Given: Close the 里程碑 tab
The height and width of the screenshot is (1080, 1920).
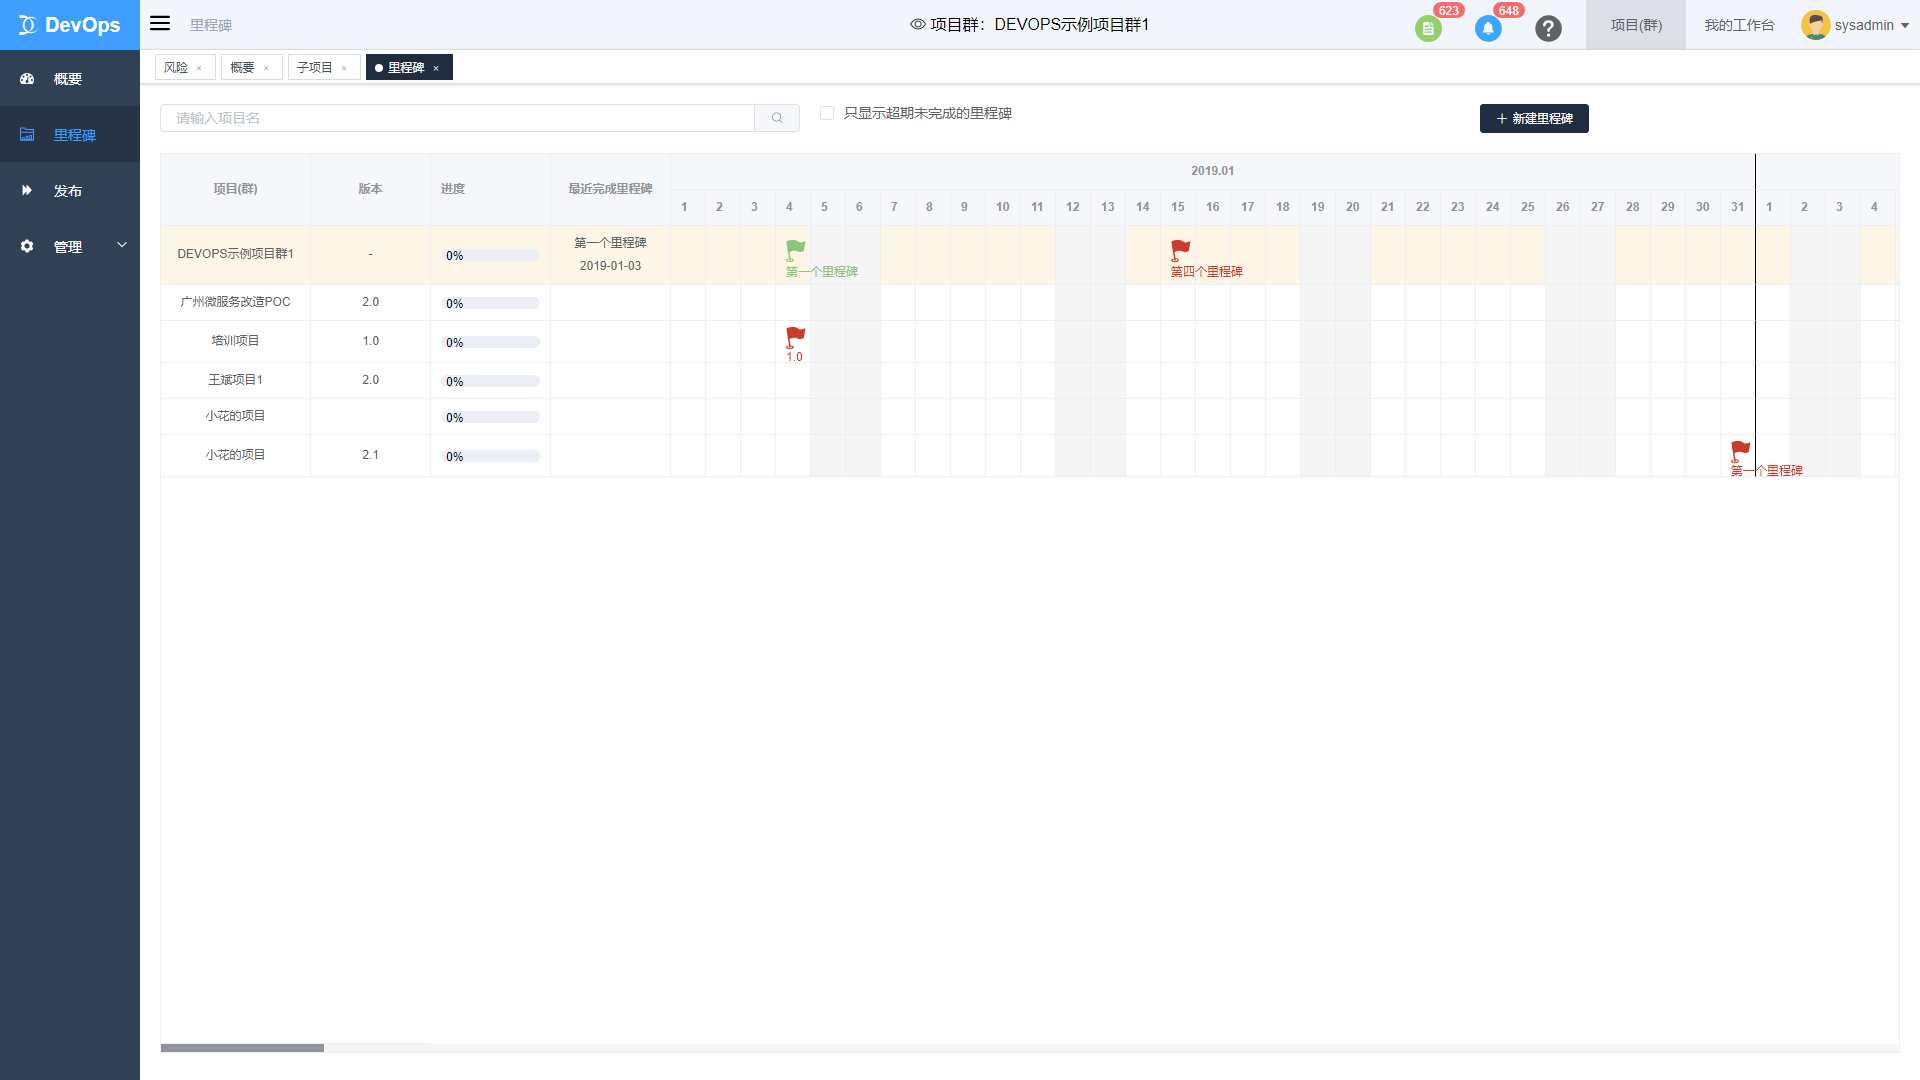Looking at the screenshot, I should (436, 68).
